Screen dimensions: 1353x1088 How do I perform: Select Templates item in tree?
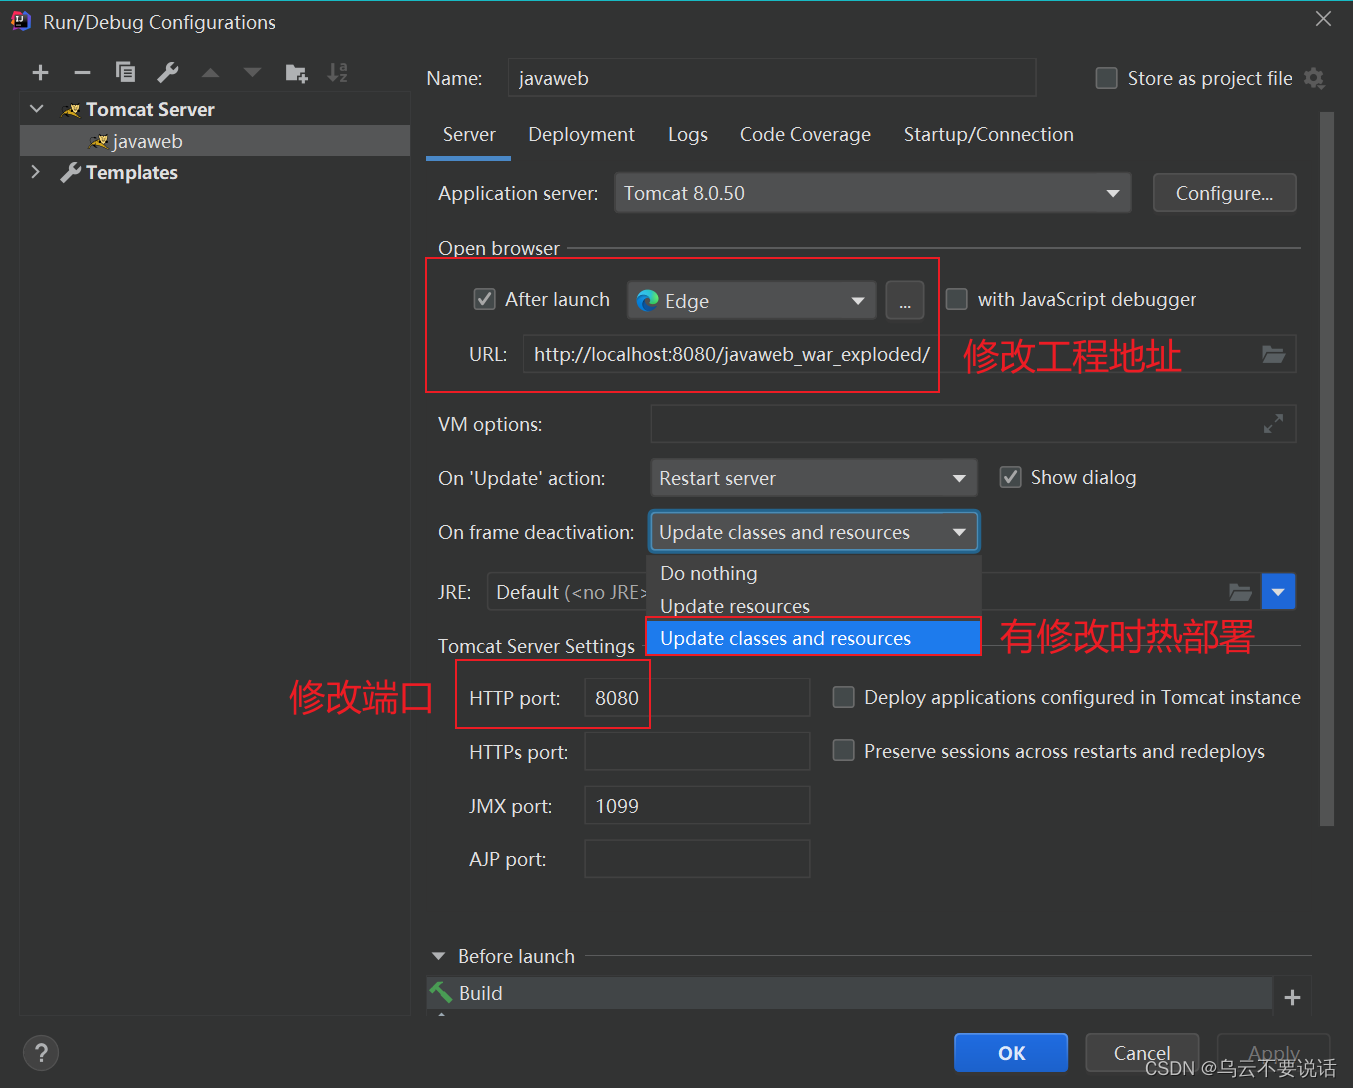tap(131, 172)
